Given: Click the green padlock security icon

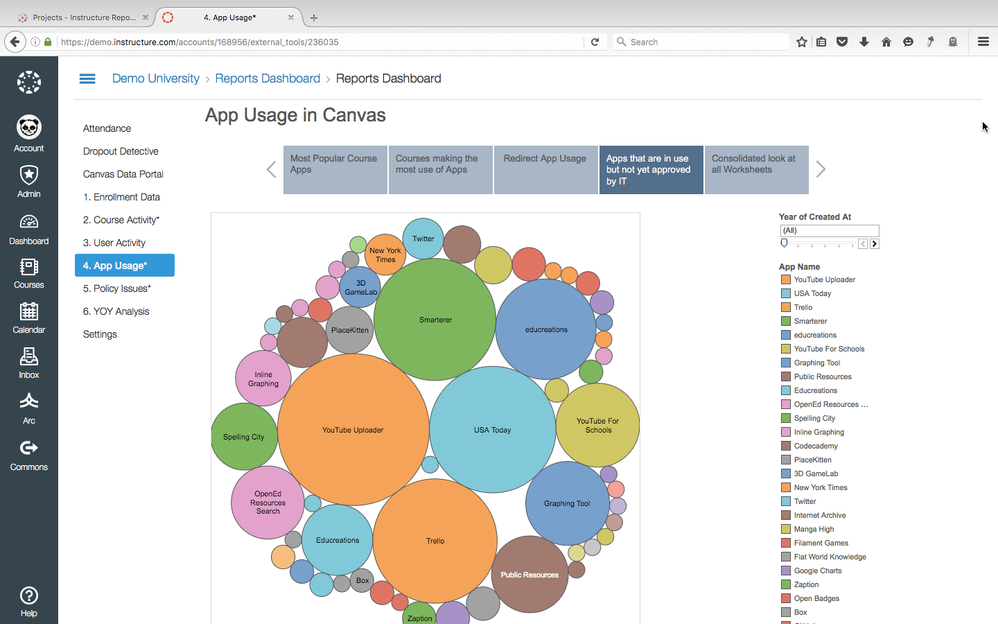Looking at the screenshot, I should tap(48, 42).
